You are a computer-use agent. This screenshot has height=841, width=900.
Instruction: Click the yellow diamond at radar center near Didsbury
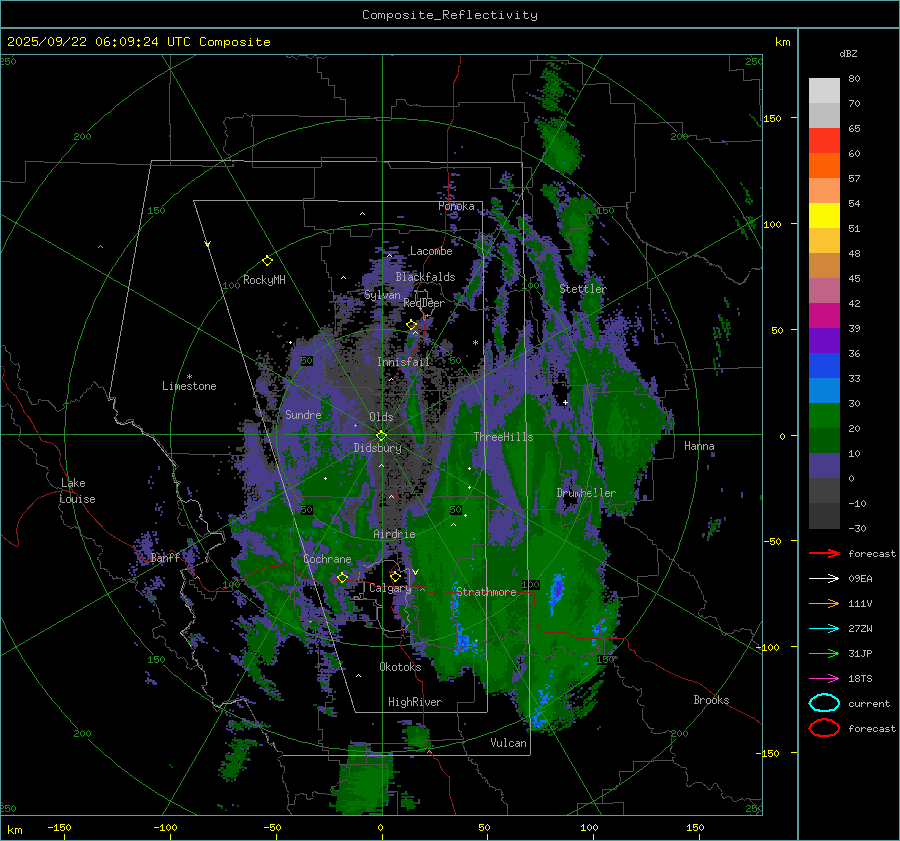[x=381, y=435]
